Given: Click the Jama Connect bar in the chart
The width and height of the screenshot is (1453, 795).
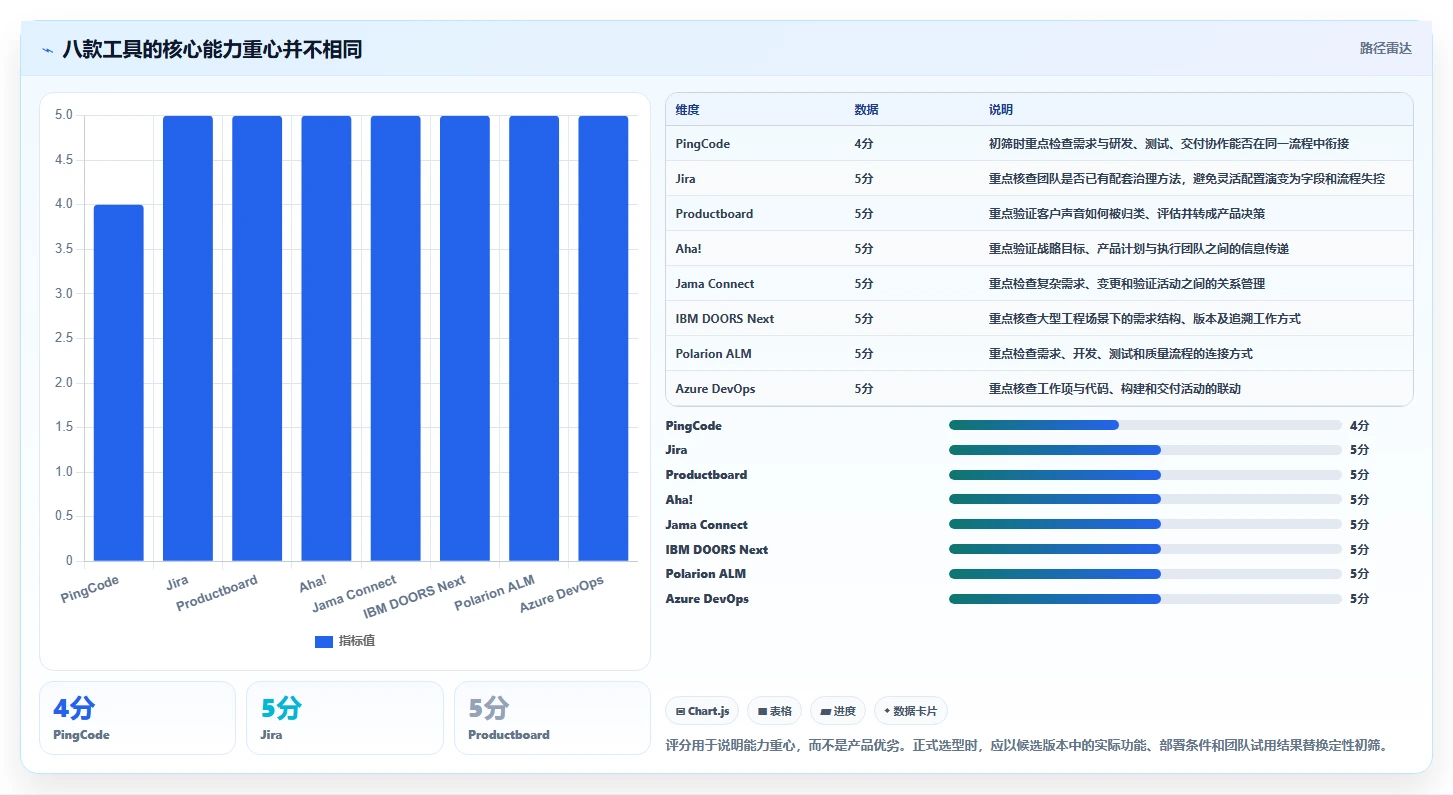Looking at the screenshot, I should 396,338.
